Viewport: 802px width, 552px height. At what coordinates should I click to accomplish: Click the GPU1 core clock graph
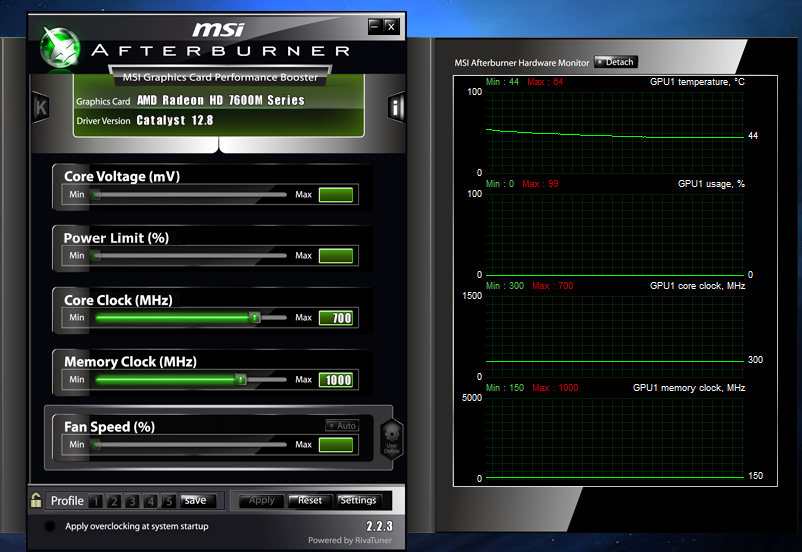615,336
